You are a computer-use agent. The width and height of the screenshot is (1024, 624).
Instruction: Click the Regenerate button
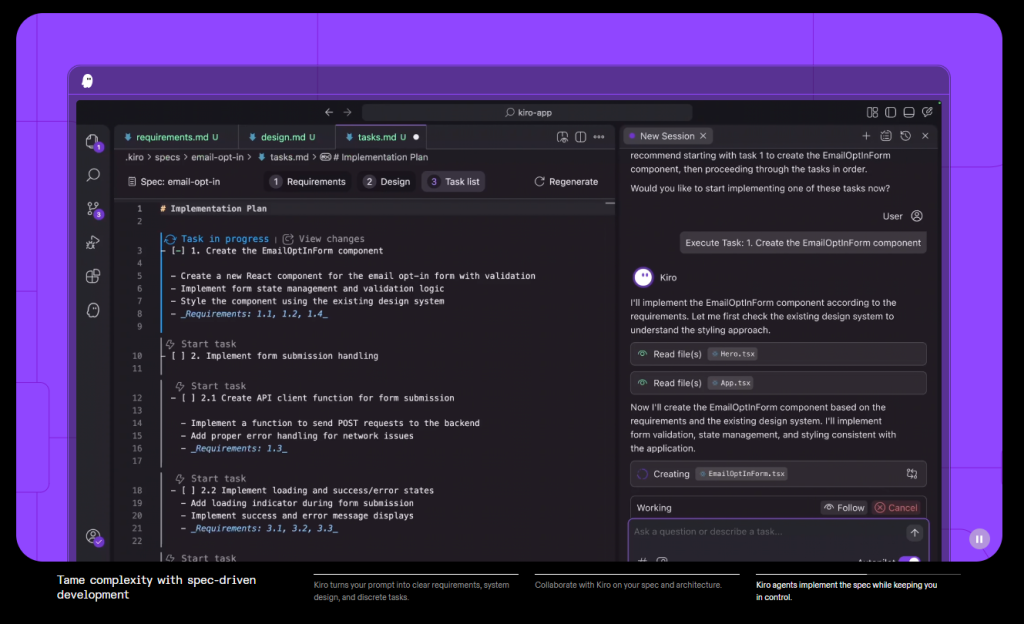(566, 181)
